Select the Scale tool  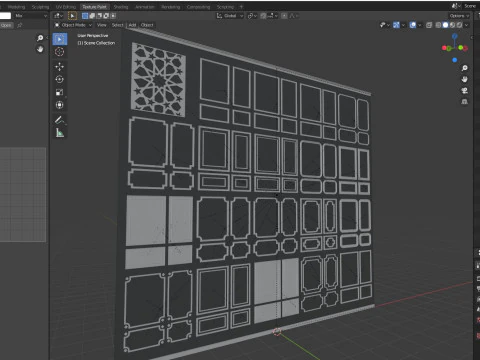[x=60, y=92]
